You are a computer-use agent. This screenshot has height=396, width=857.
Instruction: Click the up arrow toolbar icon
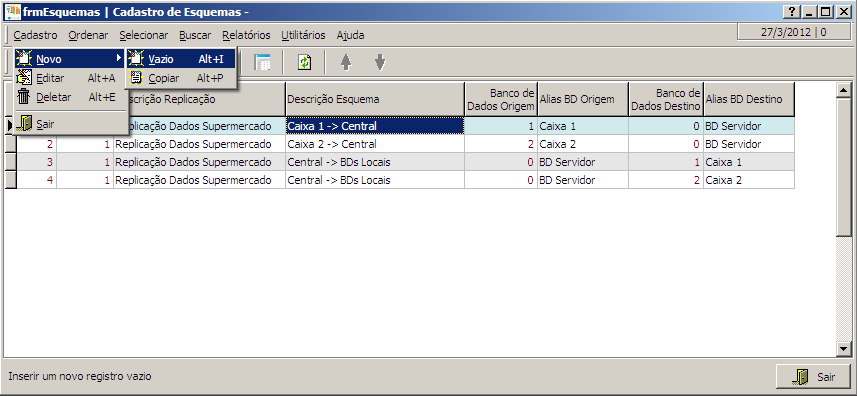[x=345, y=62]
